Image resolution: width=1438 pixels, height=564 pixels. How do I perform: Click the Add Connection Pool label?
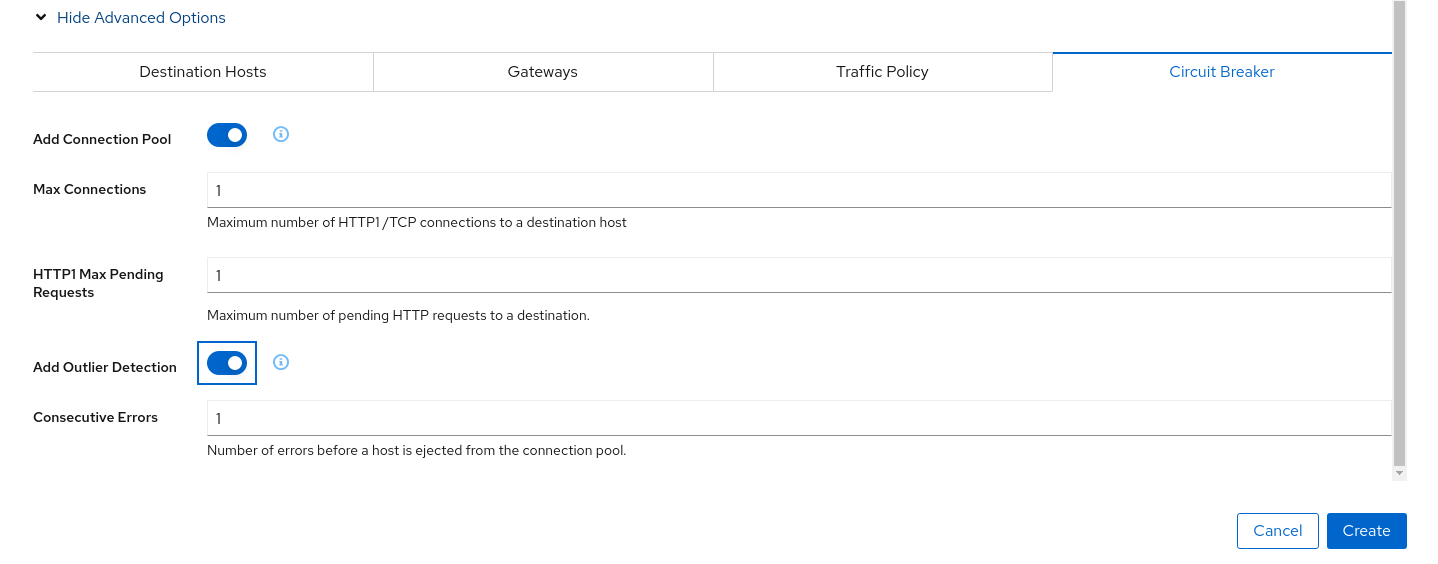tap(102, 140)
